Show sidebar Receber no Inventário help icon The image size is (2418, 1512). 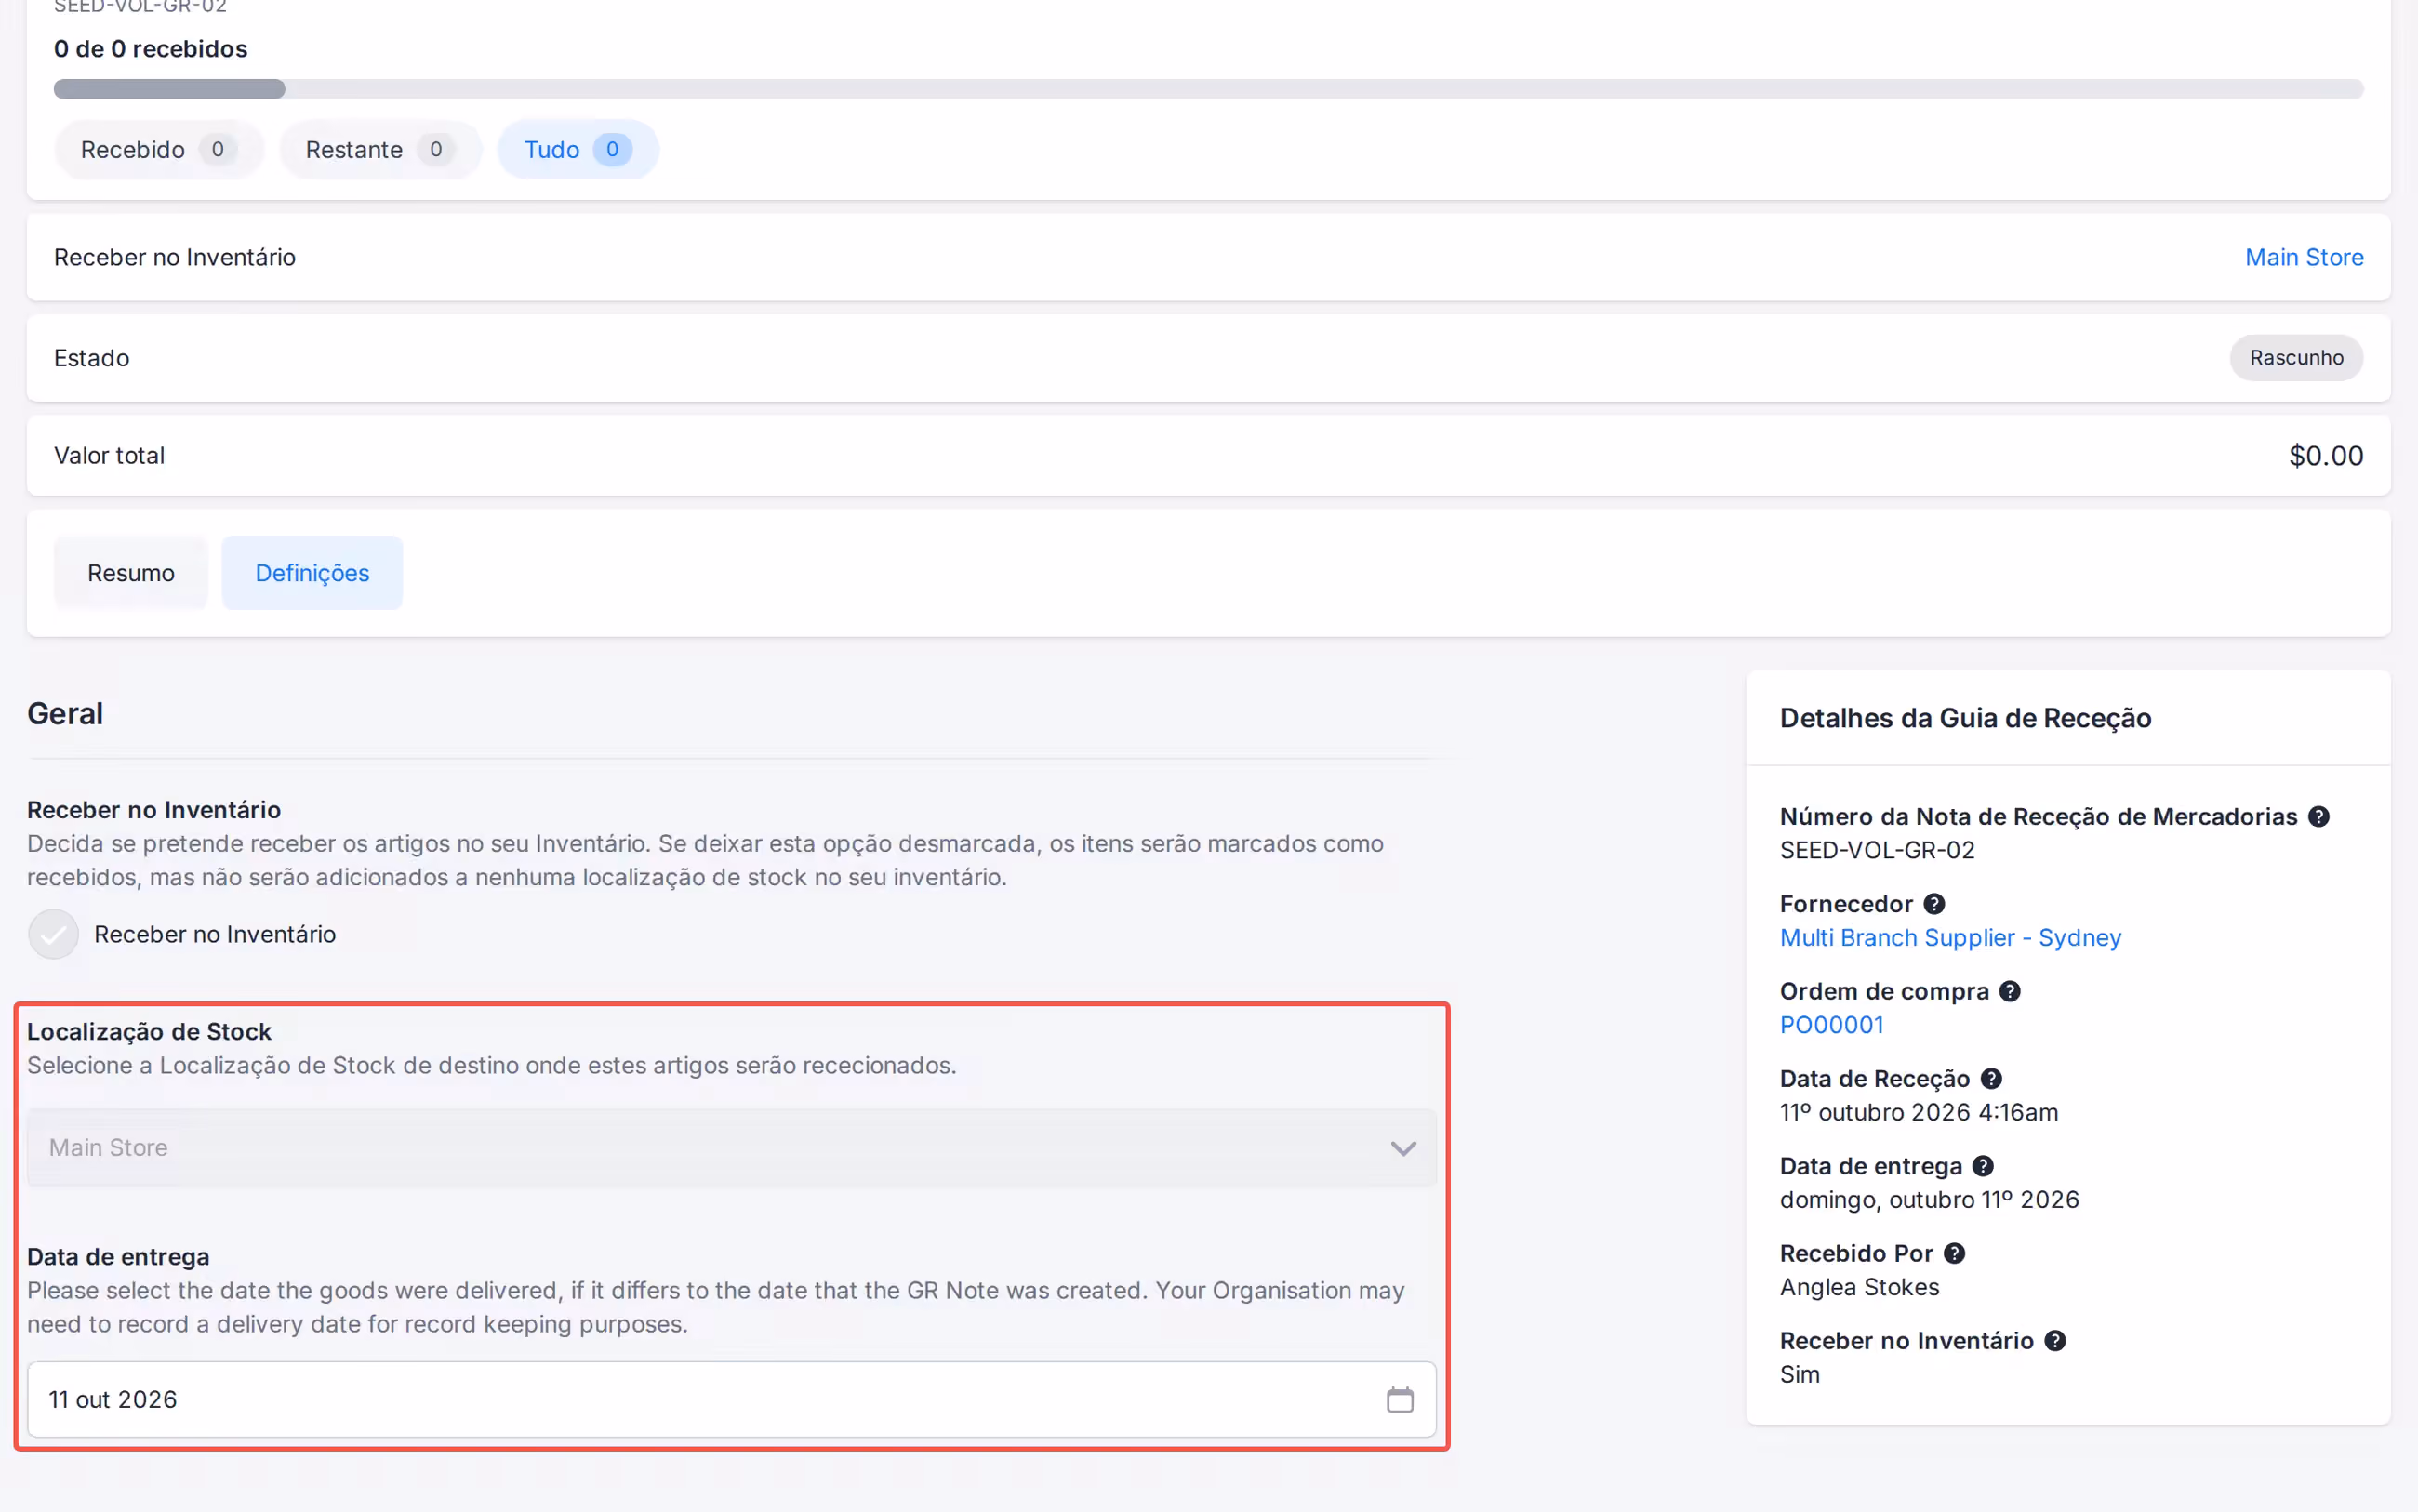click(x=2054, y=1341)
